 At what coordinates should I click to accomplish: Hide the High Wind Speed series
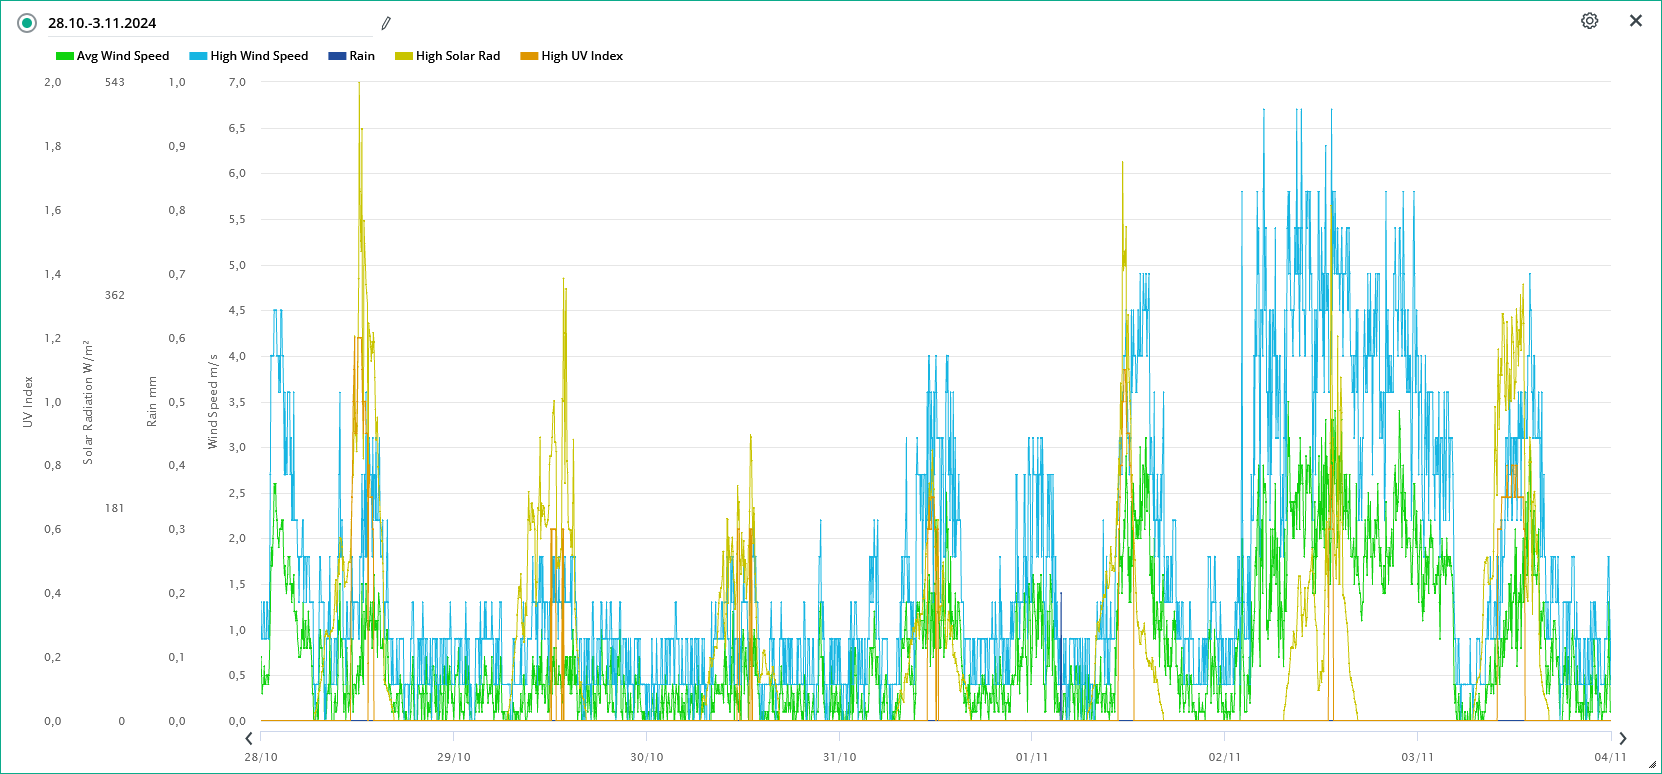pyautogui.click(x=249, y=56)
